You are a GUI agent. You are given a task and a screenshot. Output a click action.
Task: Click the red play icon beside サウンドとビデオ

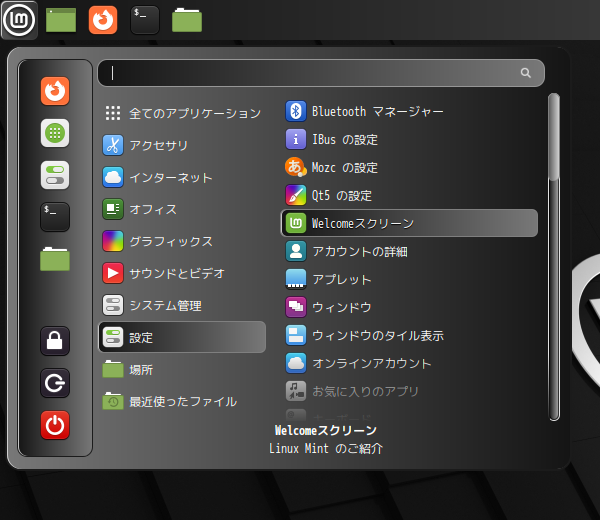113,273
